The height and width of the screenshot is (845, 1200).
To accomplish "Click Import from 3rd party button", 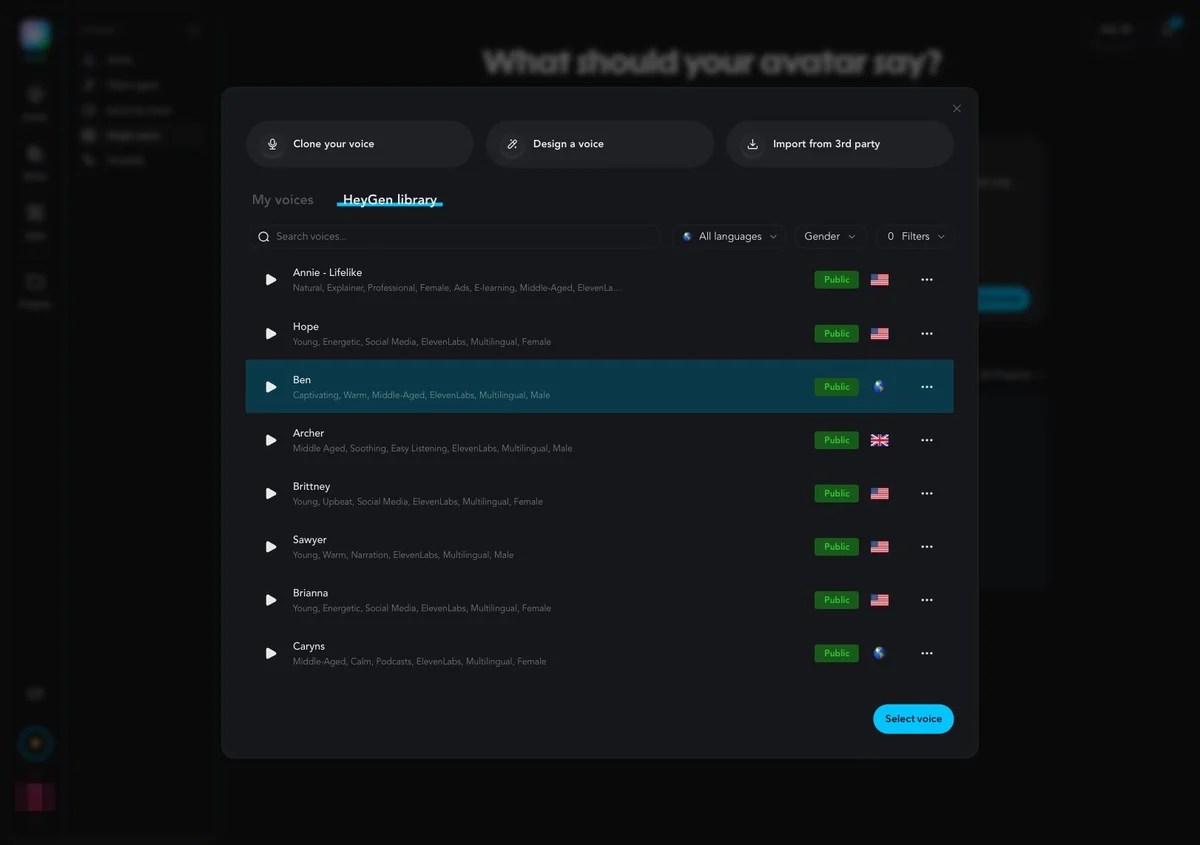I will pyautogui.click(x=840, y=144).
